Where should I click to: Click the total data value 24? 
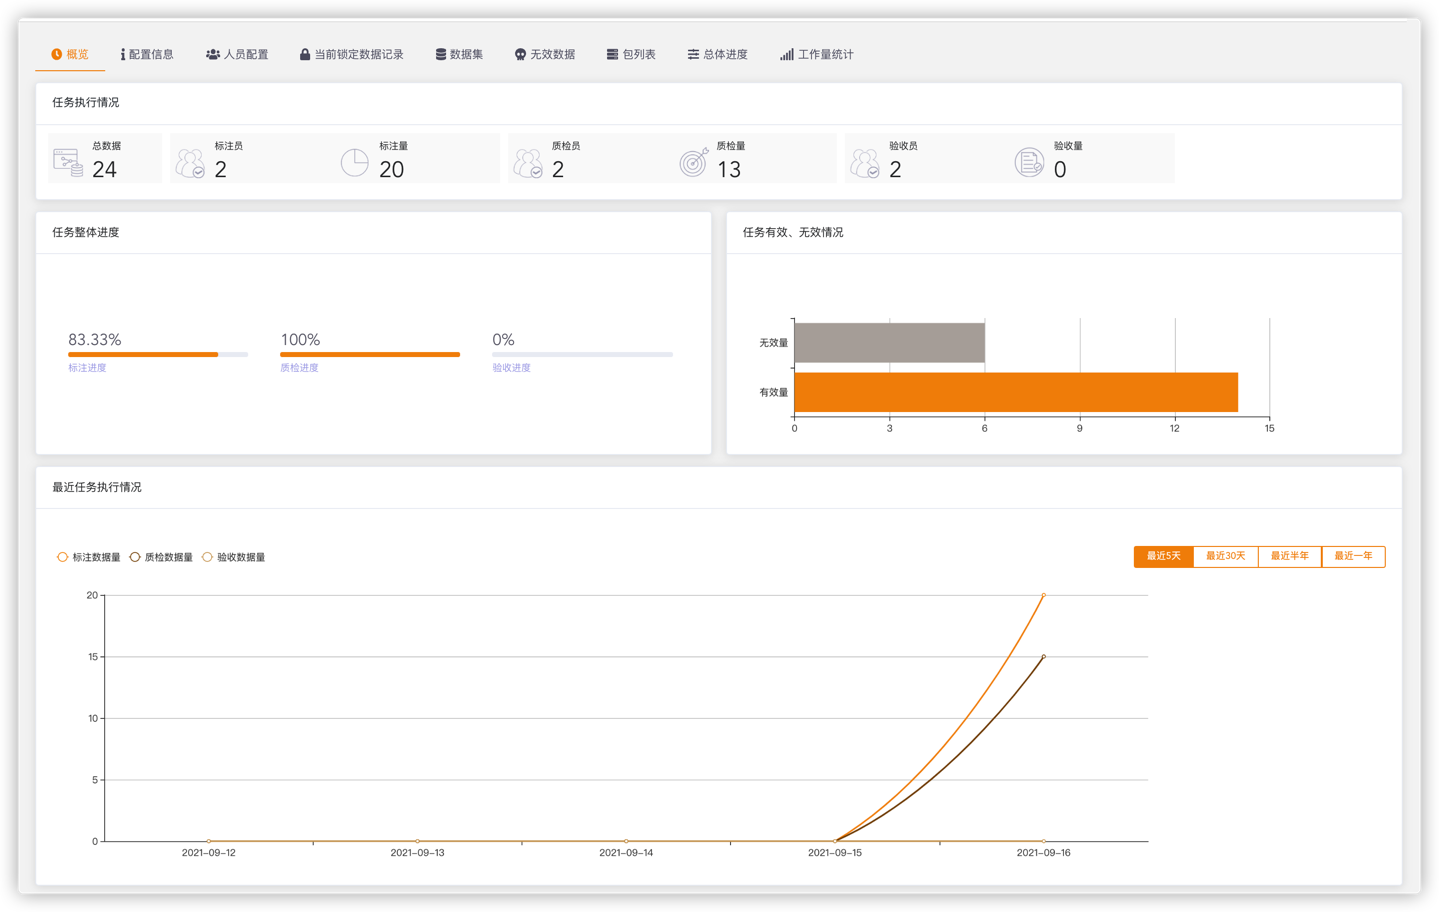point(104,170)
